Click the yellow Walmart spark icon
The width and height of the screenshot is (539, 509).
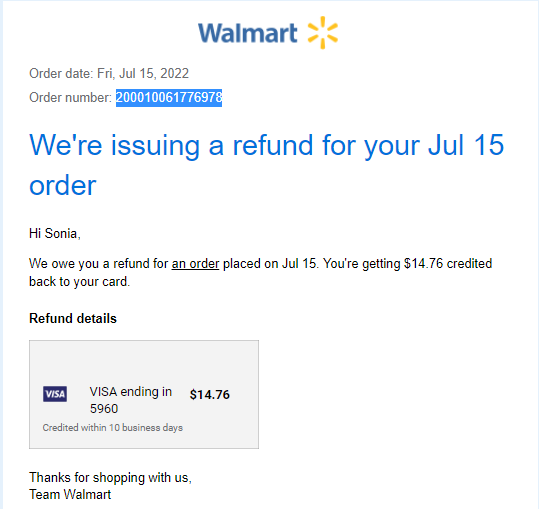[x=322, y=33]
